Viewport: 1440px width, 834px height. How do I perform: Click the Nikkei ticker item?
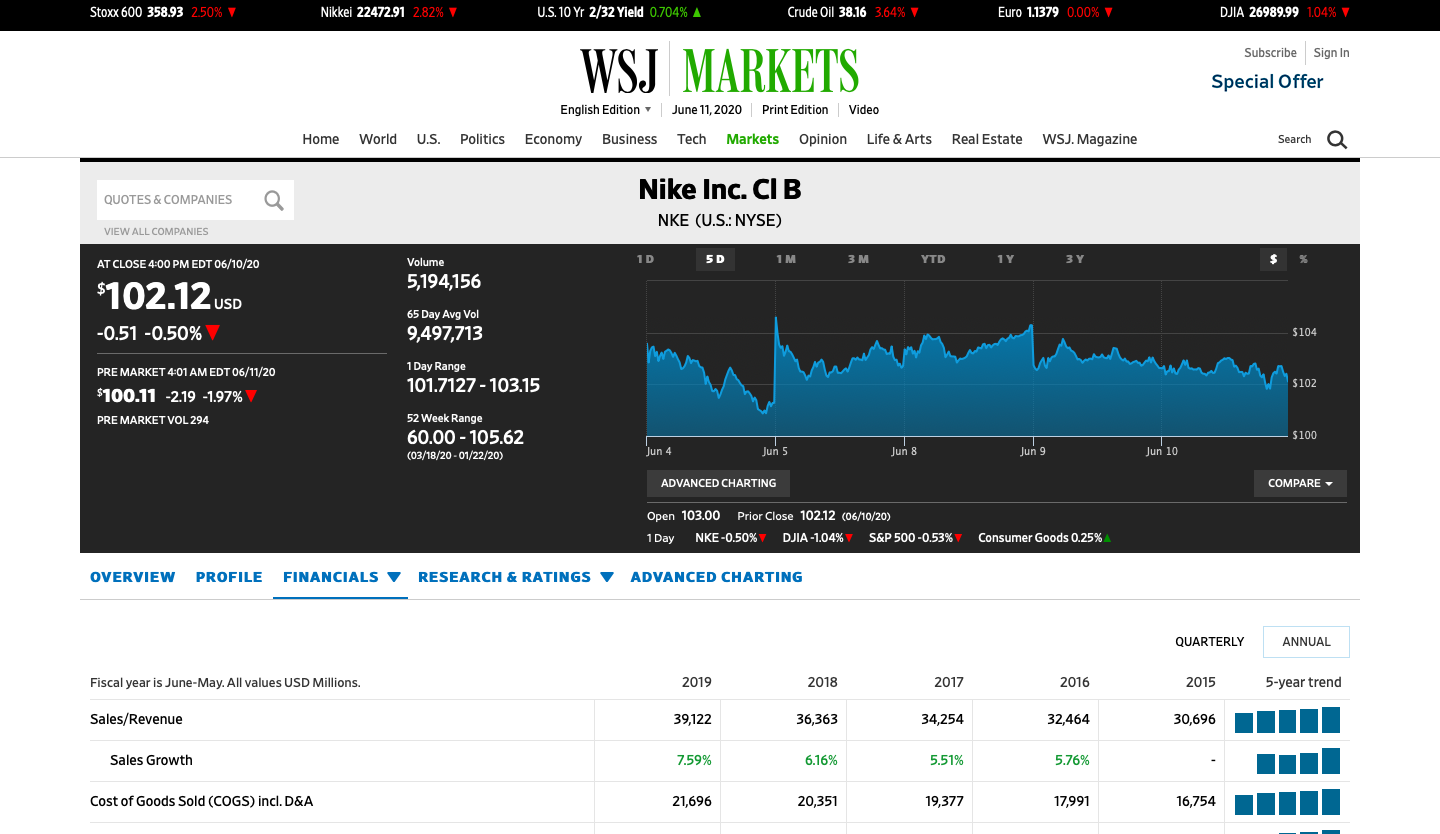(x=389, y=13)
